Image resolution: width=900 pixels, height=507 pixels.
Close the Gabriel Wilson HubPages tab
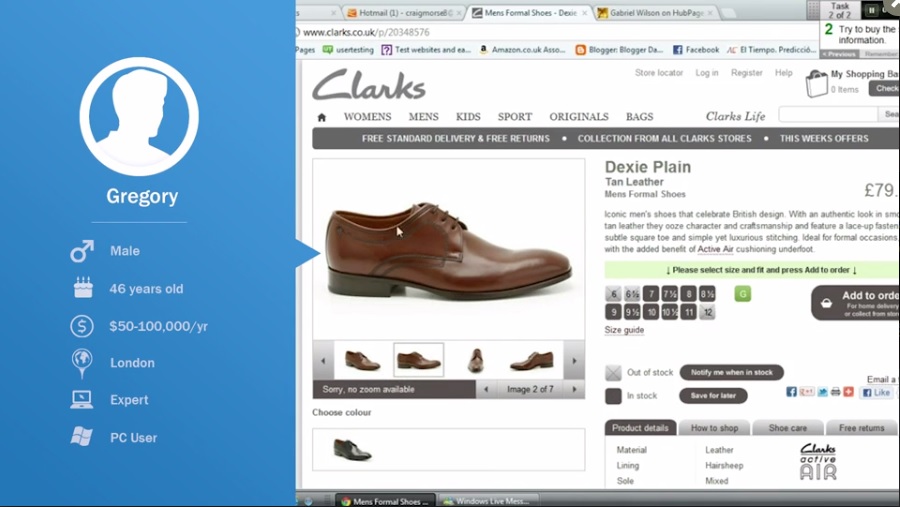(x=710, y=13)
